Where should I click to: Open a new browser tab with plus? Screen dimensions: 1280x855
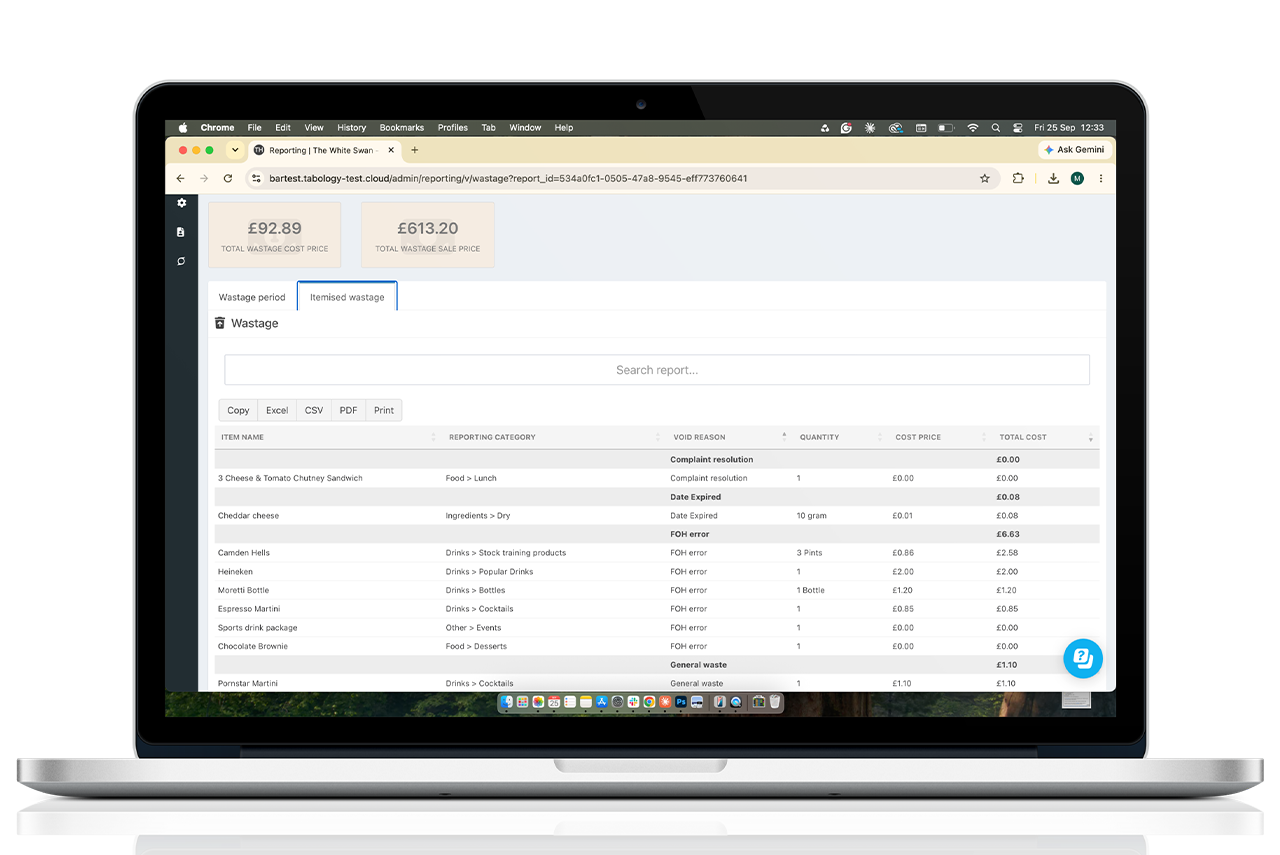pyautogui.click(x=415, y=150)
